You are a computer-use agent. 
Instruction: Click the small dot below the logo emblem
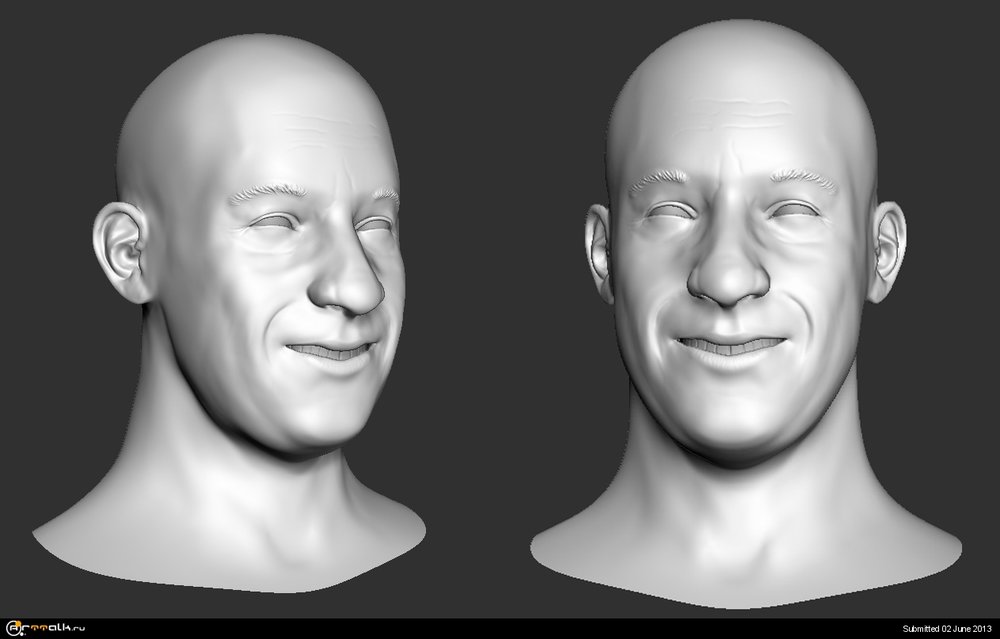[20, 634]
